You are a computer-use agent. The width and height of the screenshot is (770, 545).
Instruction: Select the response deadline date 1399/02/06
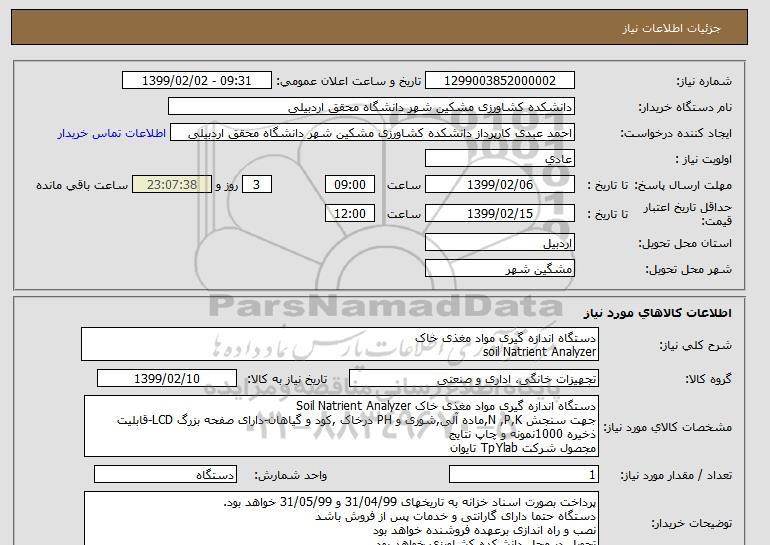click(x=500, y=185)
